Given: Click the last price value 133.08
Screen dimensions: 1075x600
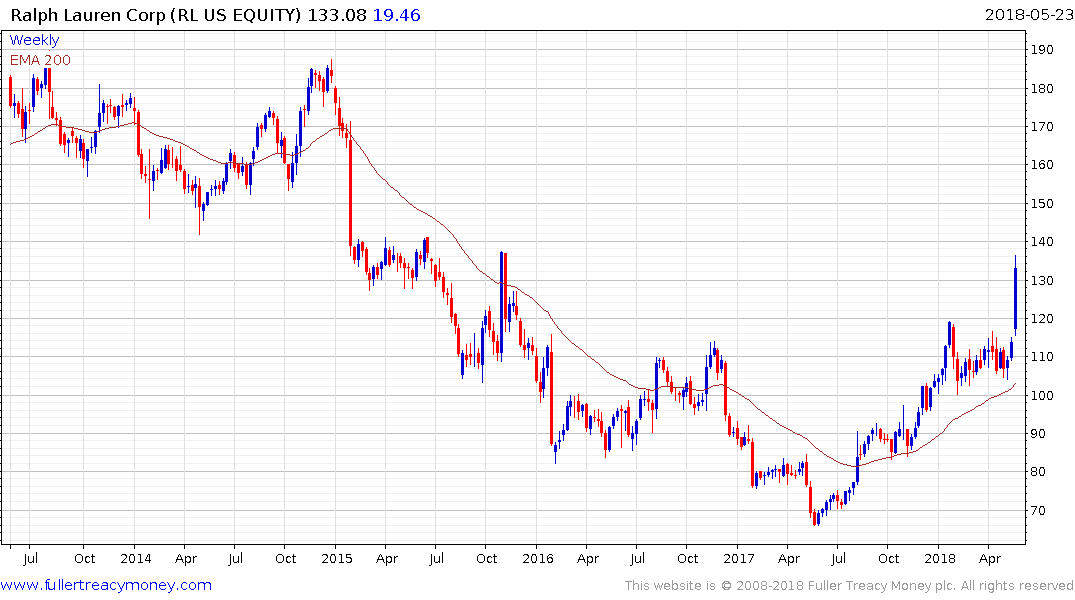Looking at the screenshot, I should 337,15.
